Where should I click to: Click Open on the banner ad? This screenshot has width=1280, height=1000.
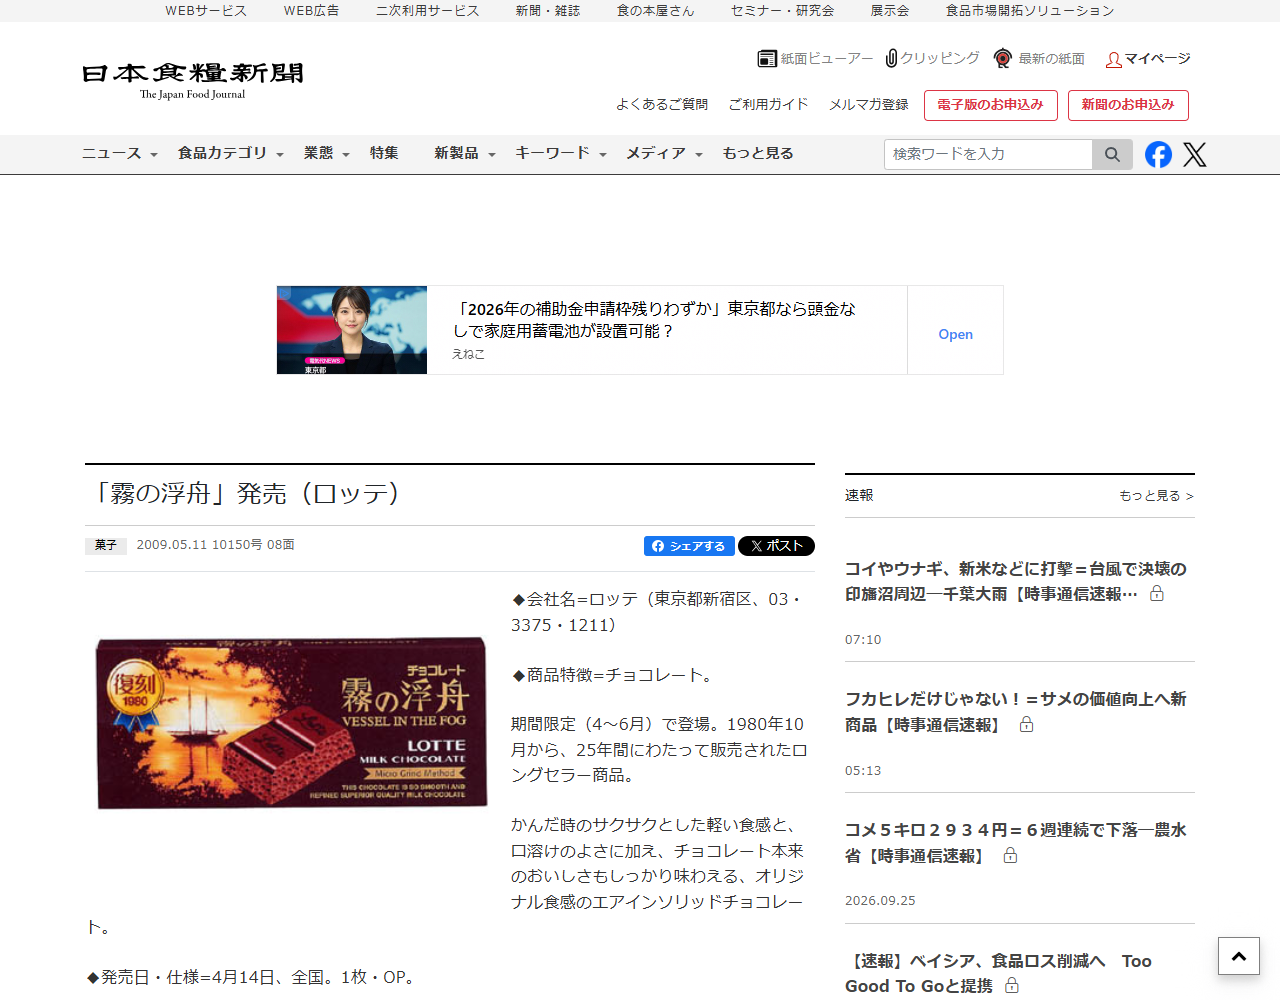[x=955, y=334]
